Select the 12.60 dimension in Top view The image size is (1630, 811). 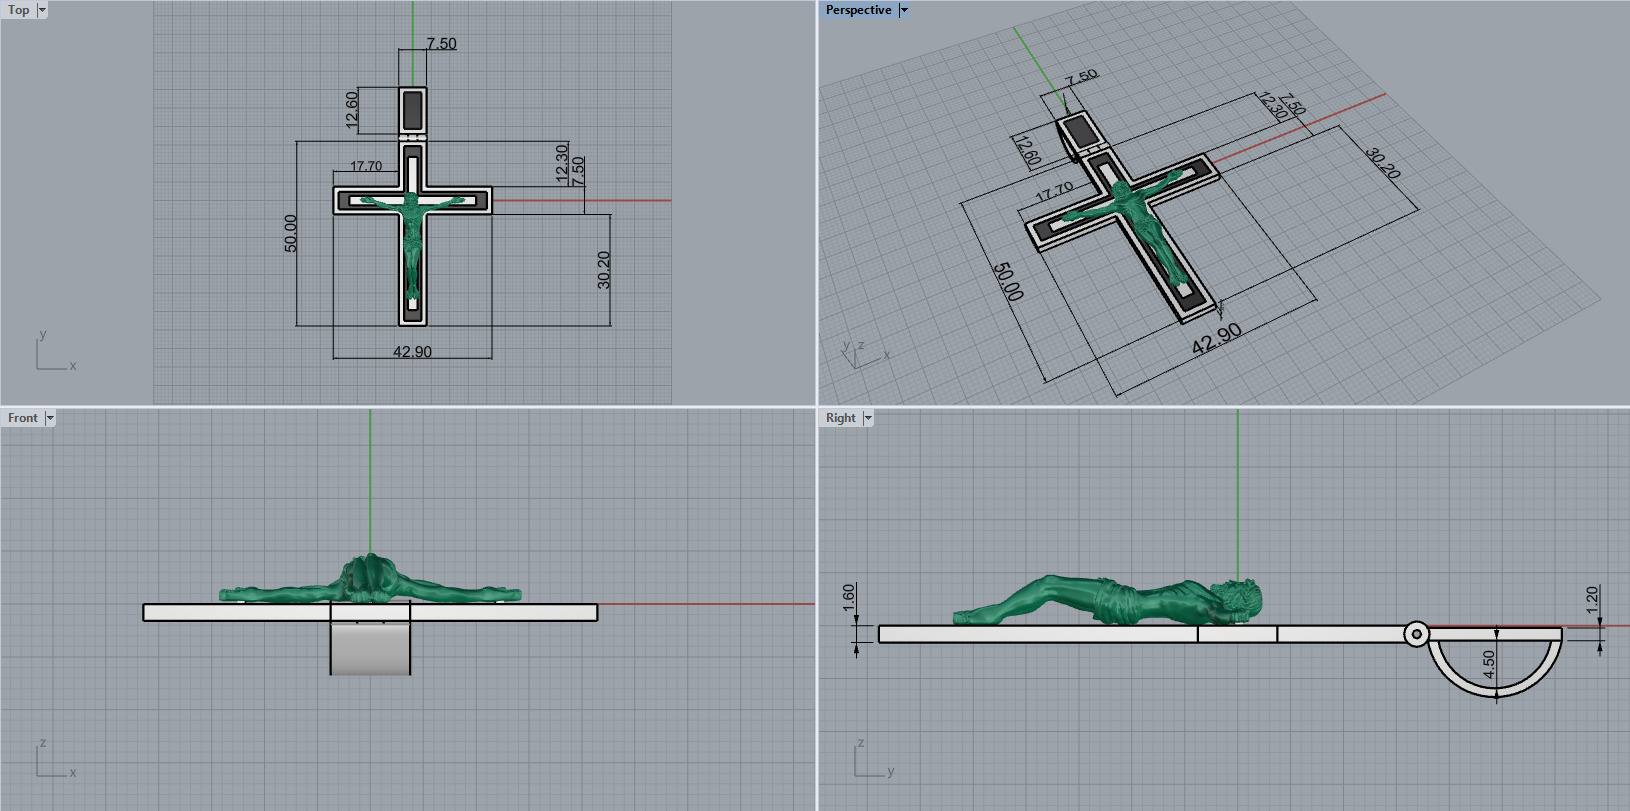(352, 110)
